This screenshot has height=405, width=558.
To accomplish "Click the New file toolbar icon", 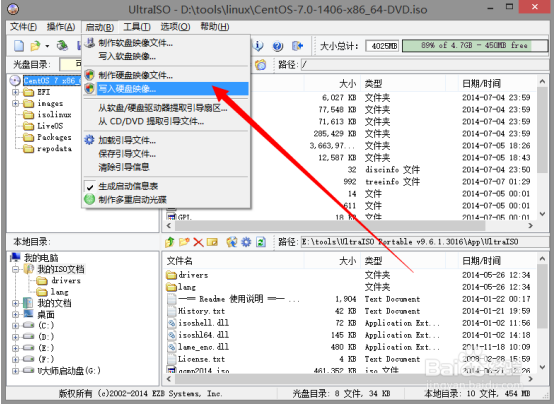I will (19, 46).
